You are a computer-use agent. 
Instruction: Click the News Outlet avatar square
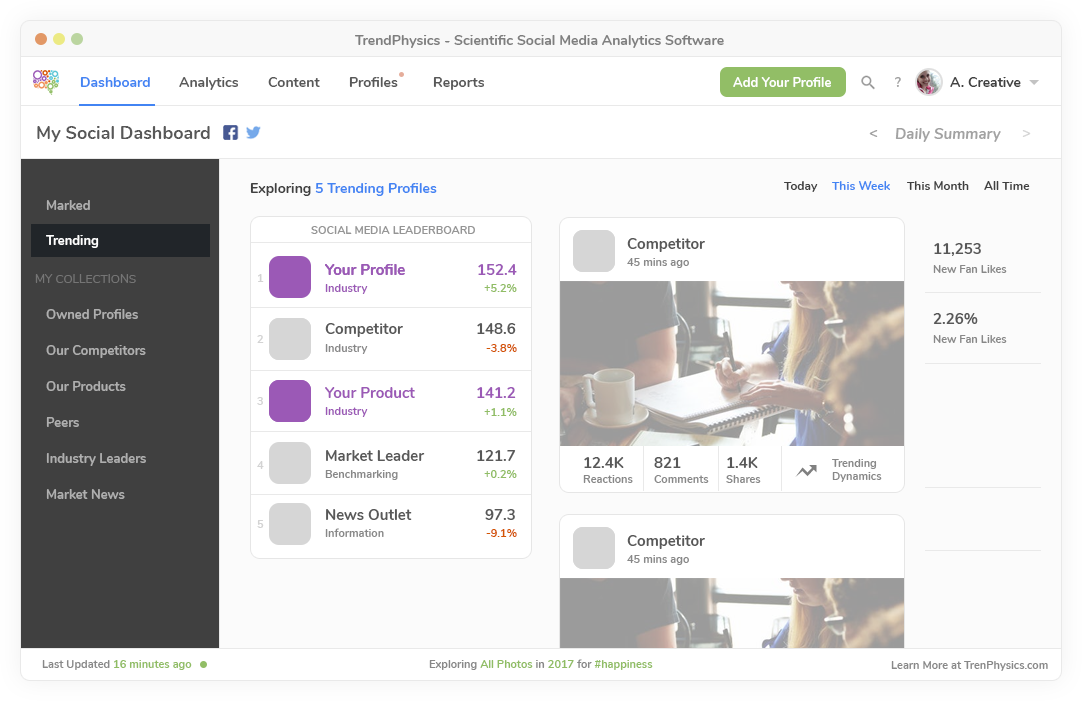(x=290, y=524)
